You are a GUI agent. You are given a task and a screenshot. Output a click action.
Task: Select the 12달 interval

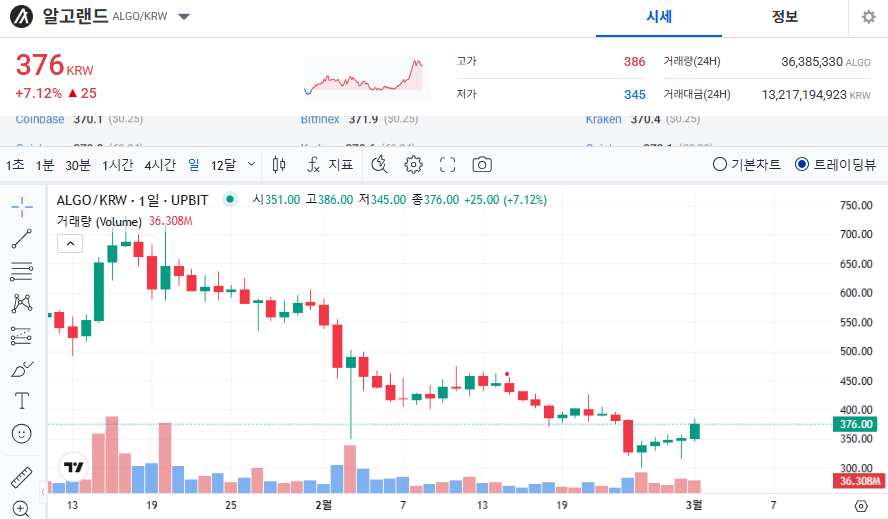tap(223, 165)
